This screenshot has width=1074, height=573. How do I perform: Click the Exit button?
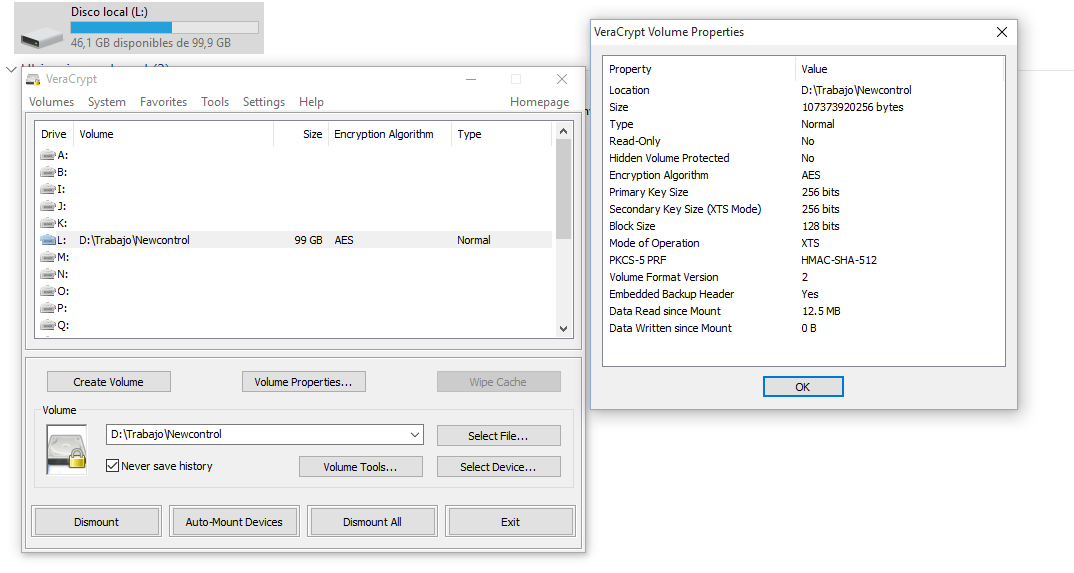coord(510,522)
